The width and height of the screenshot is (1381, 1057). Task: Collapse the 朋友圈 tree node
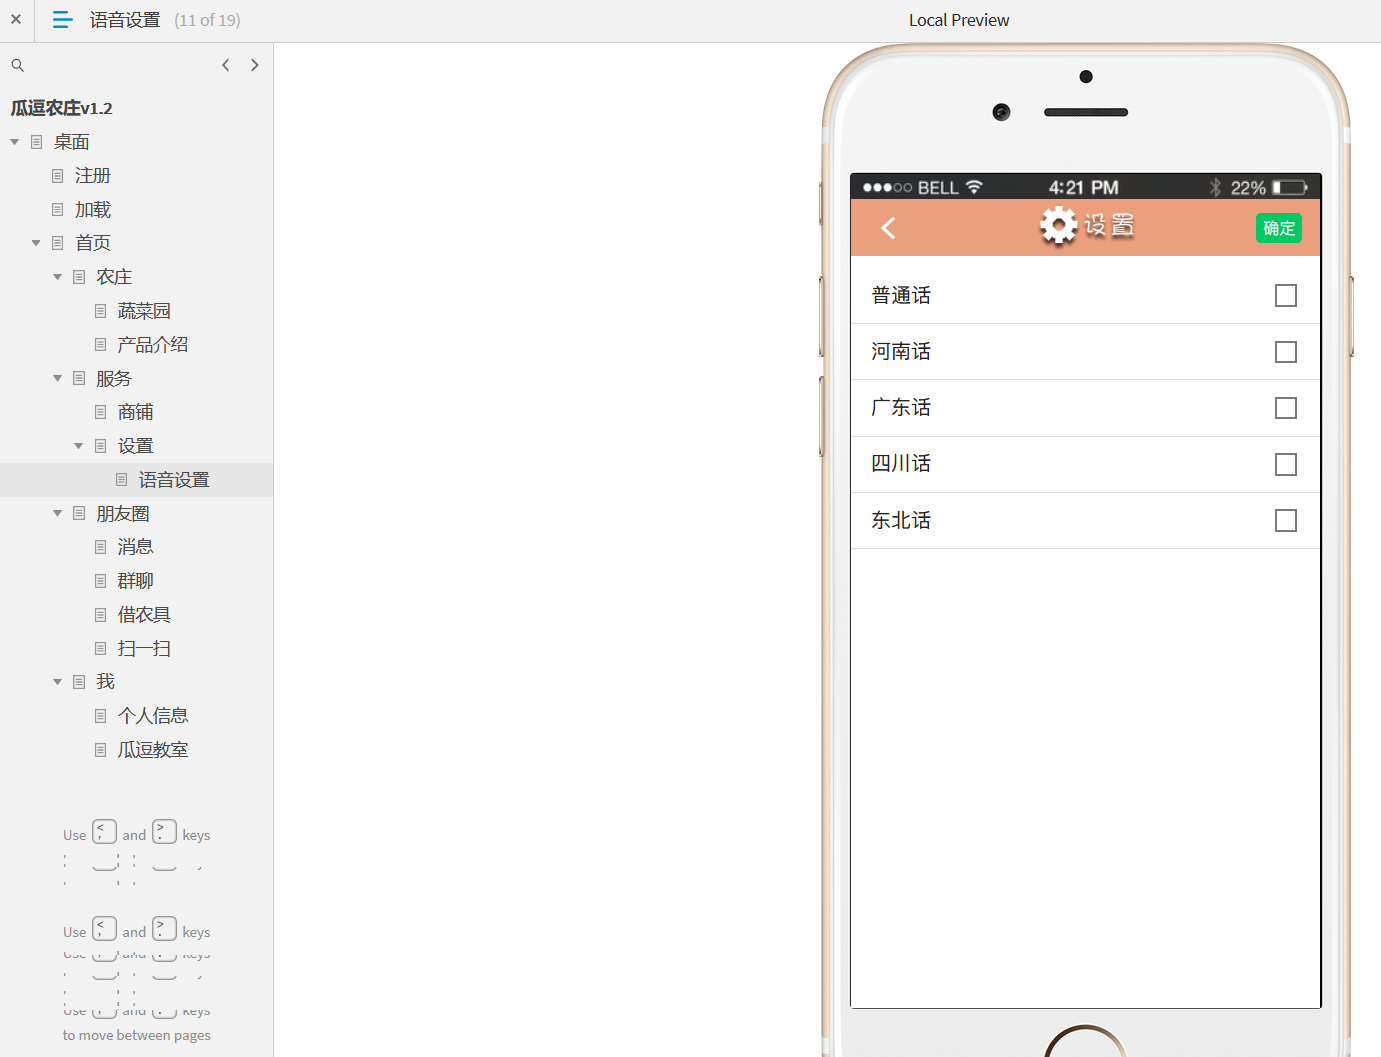[x=57, y=513]
